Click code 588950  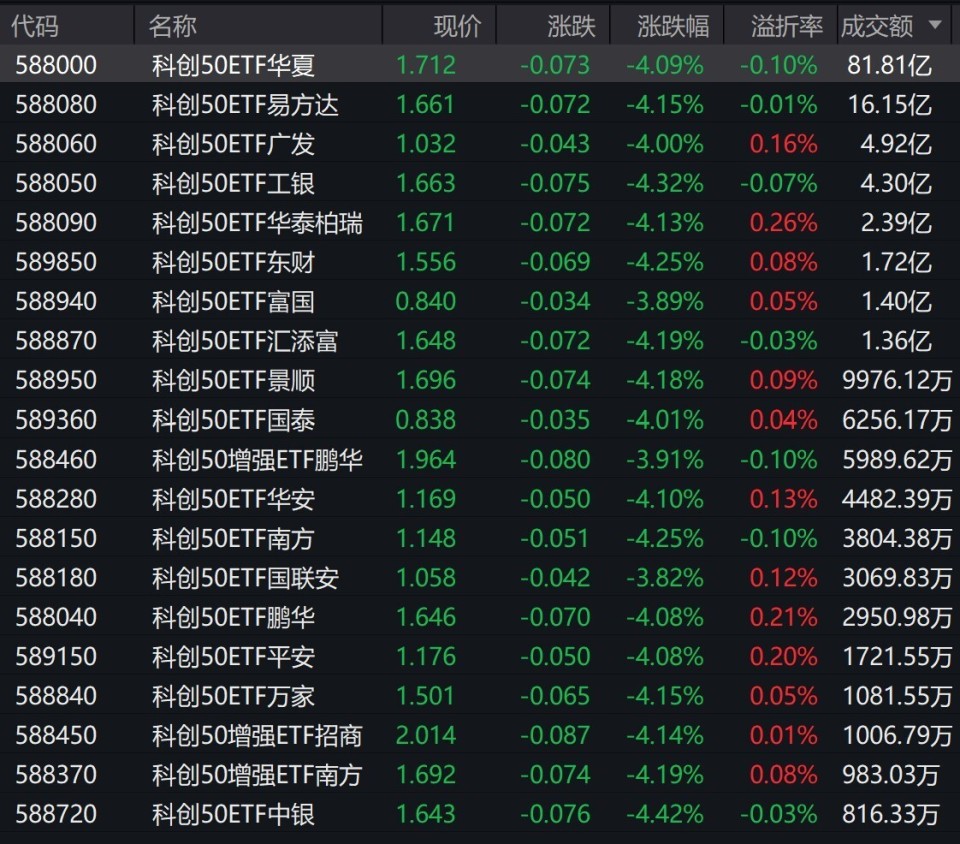(x=56, y=380)
